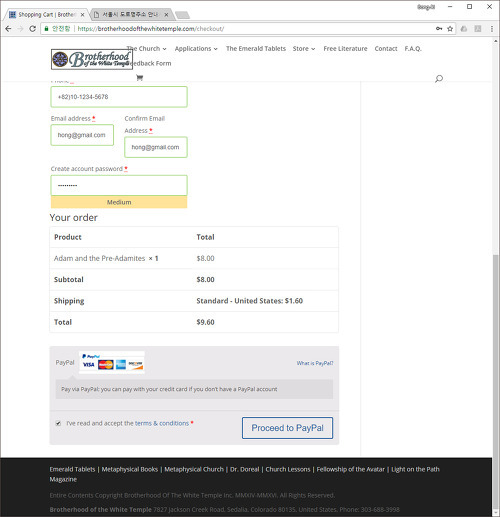The width and height of the screenshot is (500, 517).
Task: Open Church Lessons footer link
Action: coord(288,469)
